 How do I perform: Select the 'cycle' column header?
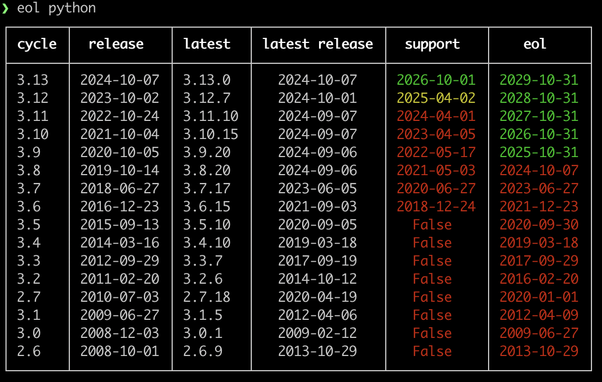click(37, 45)
